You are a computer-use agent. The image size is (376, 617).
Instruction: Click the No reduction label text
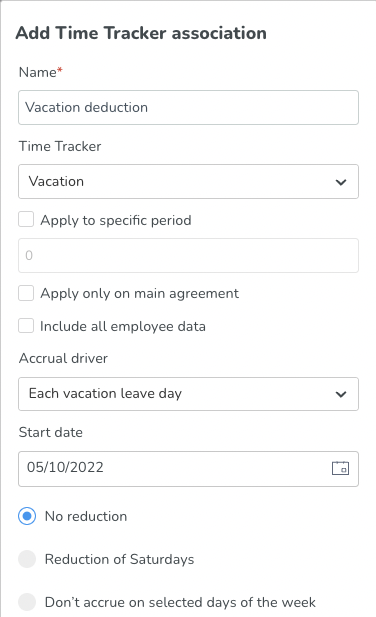[86, 516]
